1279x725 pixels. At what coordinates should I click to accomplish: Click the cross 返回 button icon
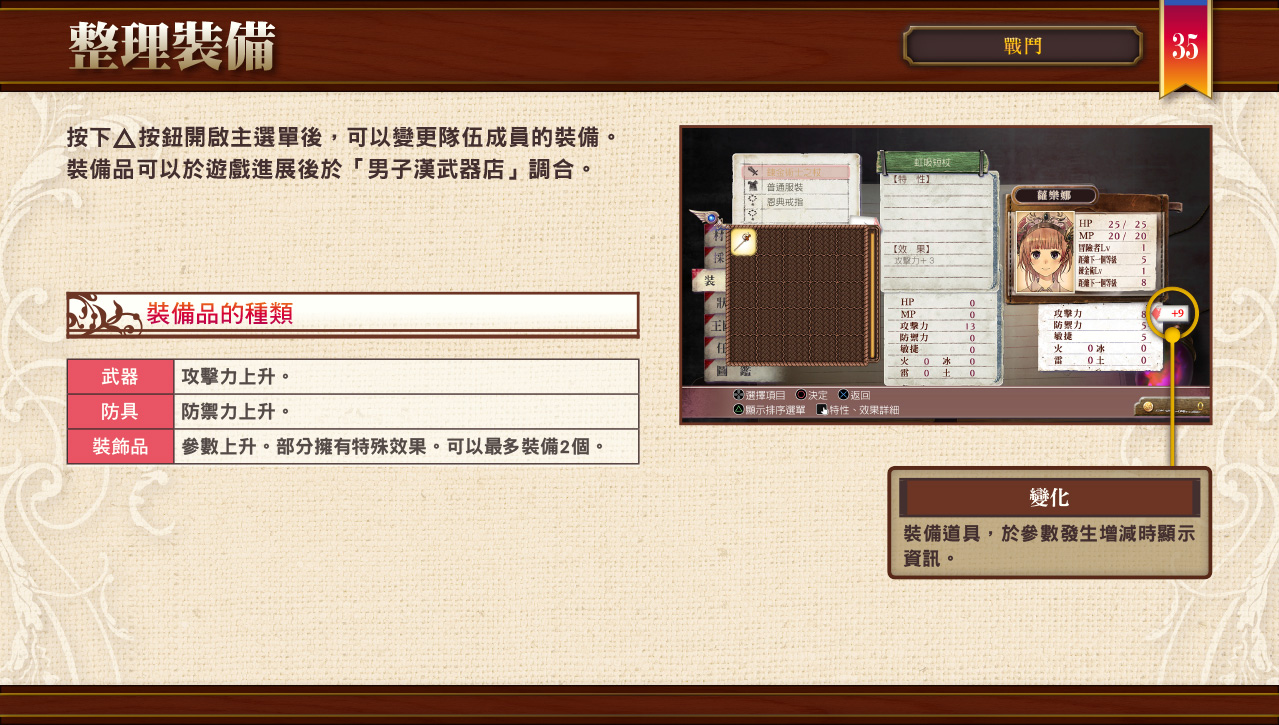coord(843,395)
